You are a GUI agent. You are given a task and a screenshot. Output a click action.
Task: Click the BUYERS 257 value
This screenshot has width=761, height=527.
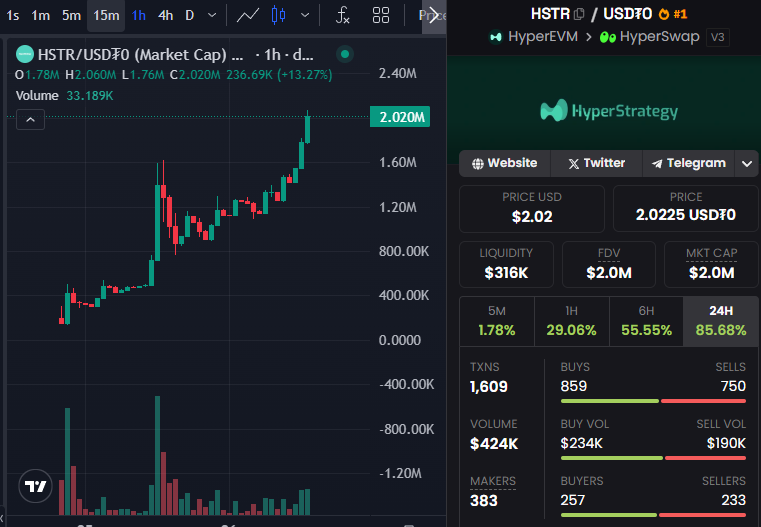573,500
